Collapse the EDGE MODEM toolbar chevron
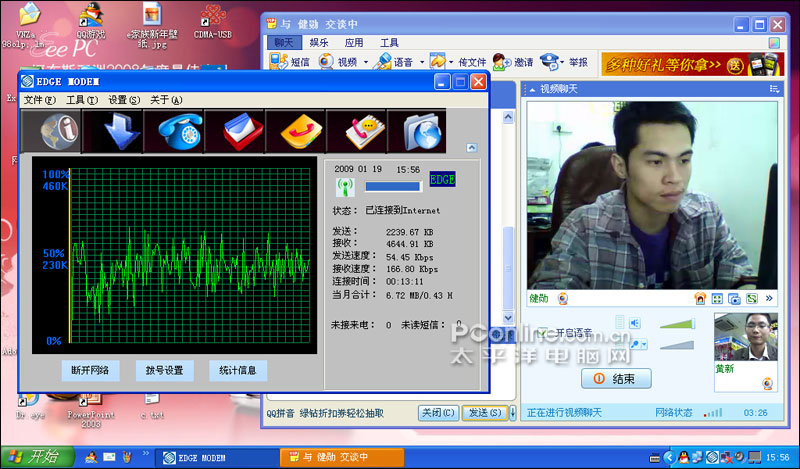Viewport: 800px width, 469px height. (x=471, y=148)
